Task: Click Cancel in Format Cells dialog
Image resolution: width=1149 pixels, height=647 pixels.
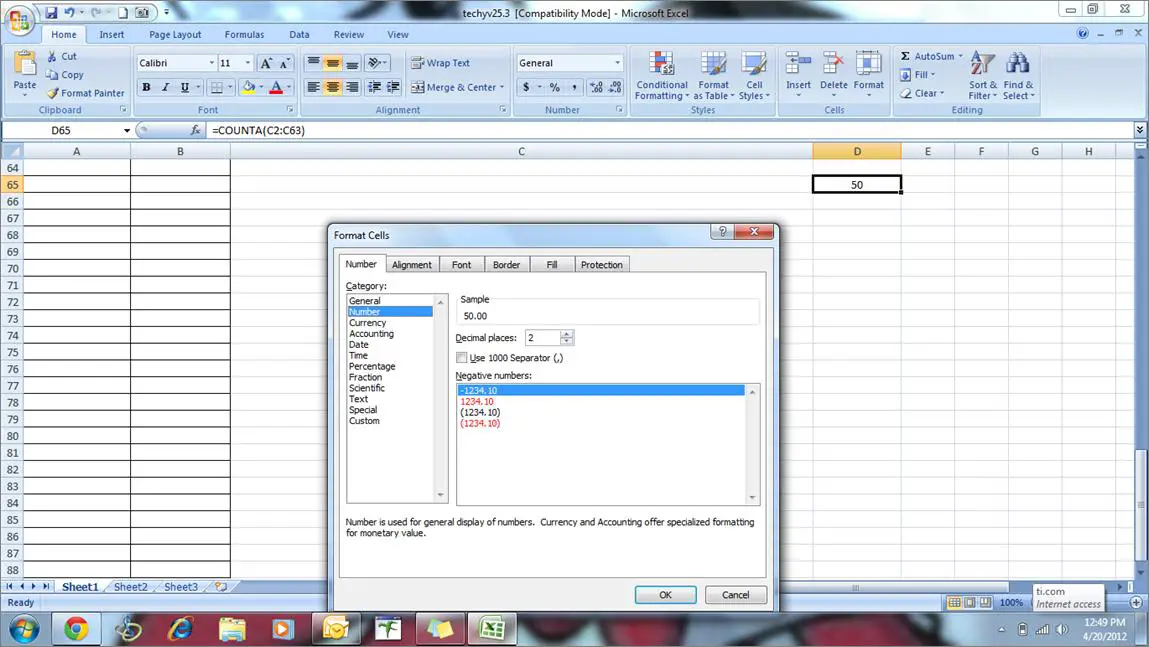Action: tap(735, 595)
